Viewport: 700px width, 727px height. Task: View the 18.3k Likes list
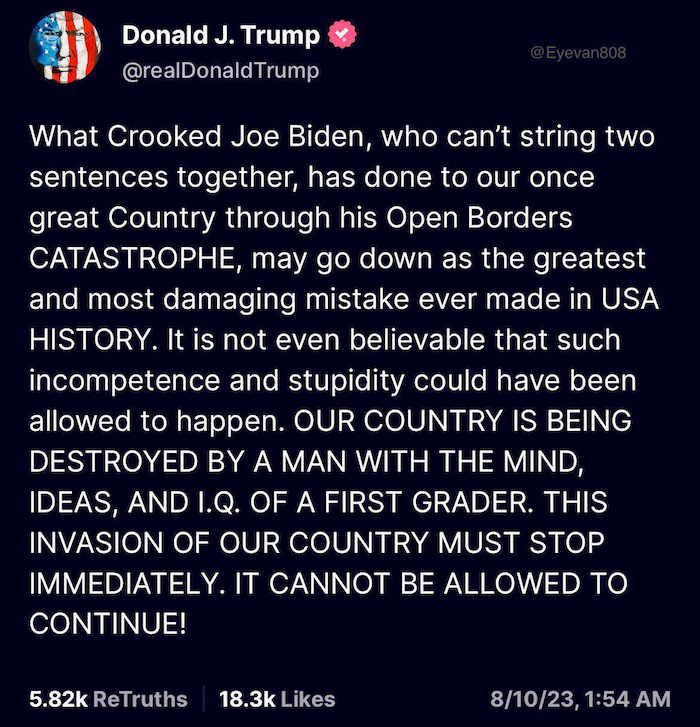coord(277,699)
